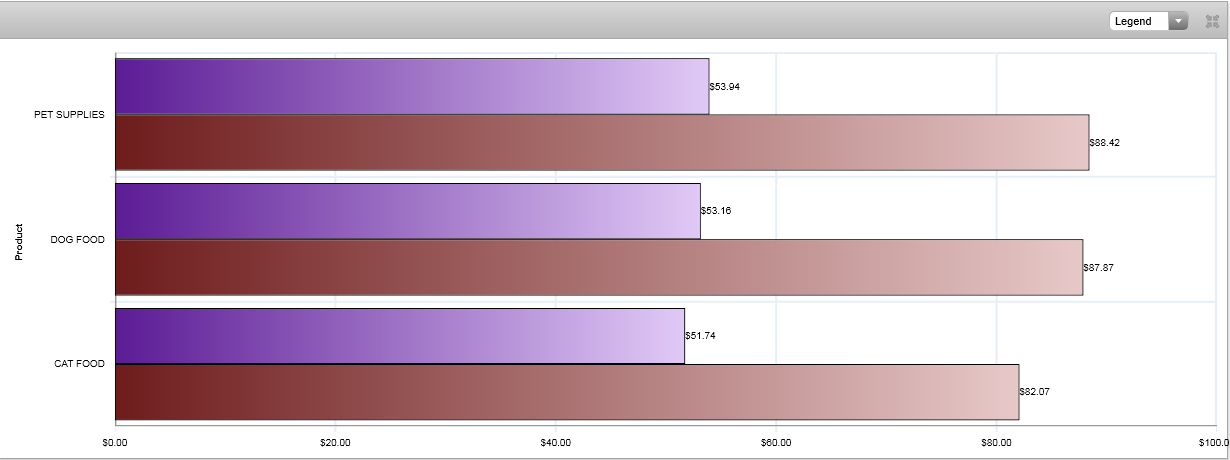This screenshot has height=460, width=1230.
Task: Click the Legend text field
Action: pyautogui.click(x=1139, y=21)
